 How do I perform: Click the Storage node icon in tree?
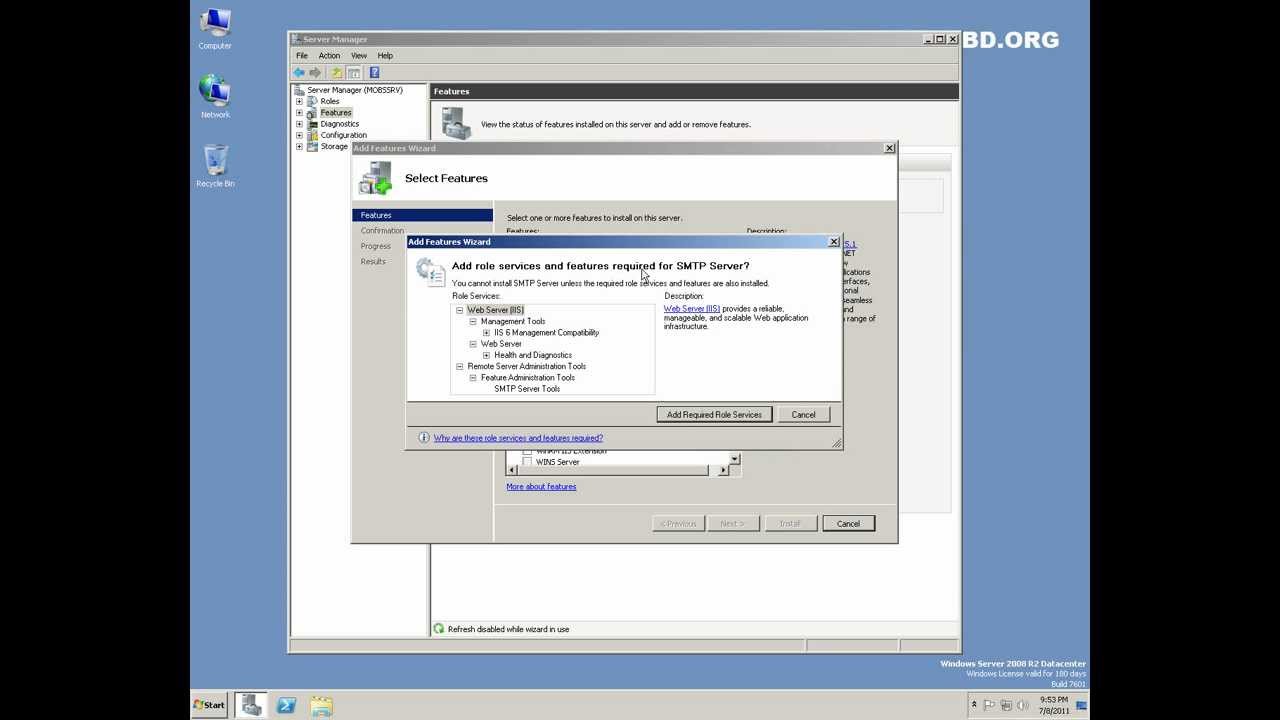tap(312, 146)
